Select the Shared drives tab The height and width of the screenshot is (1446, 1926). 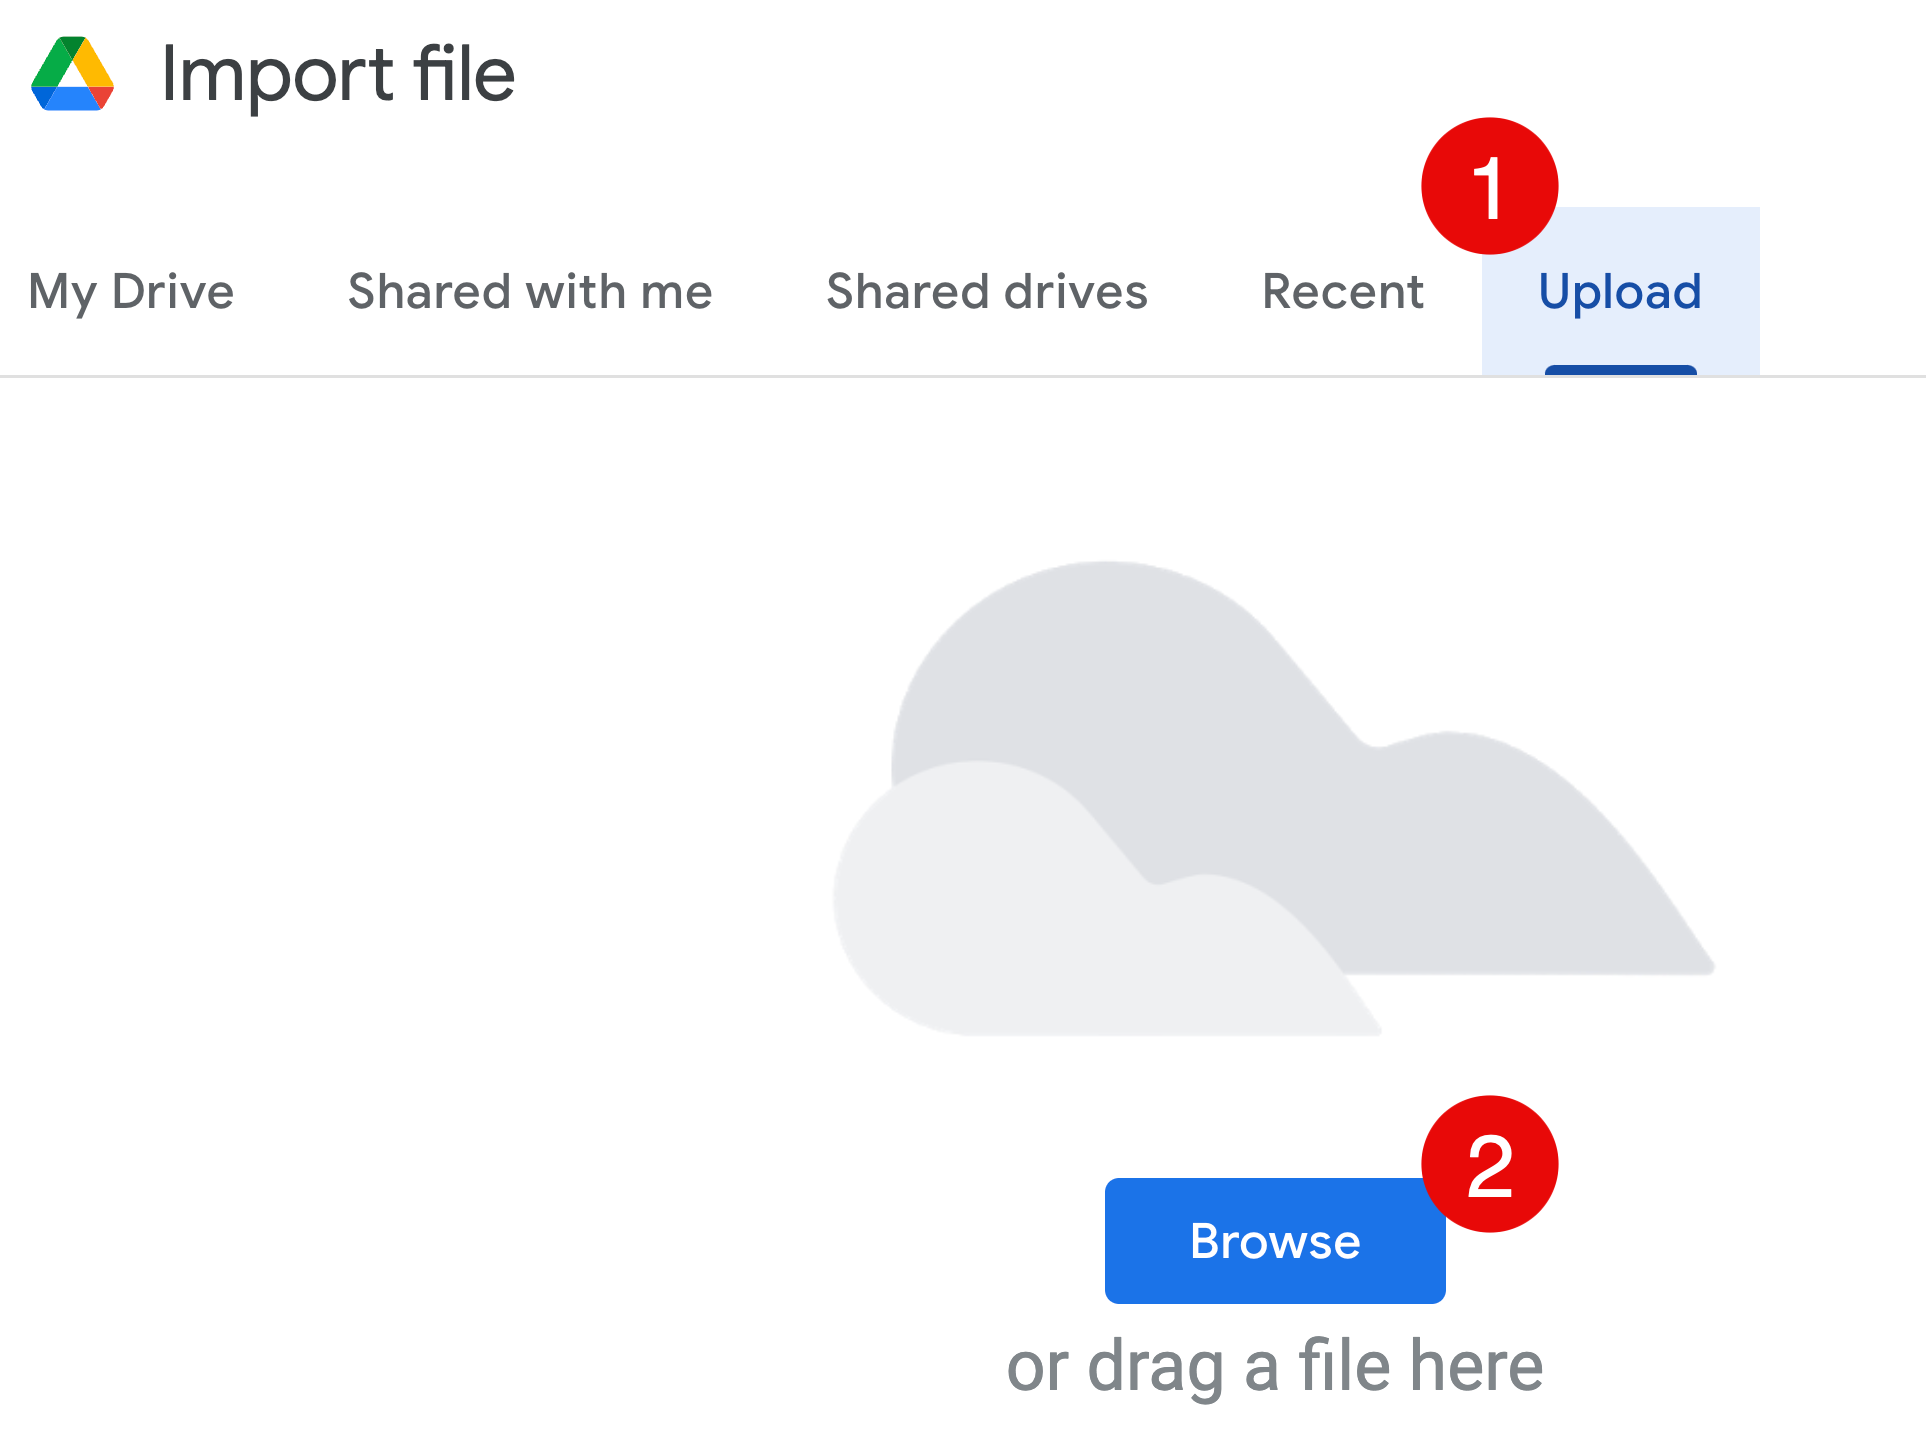[x=986, y=291]
